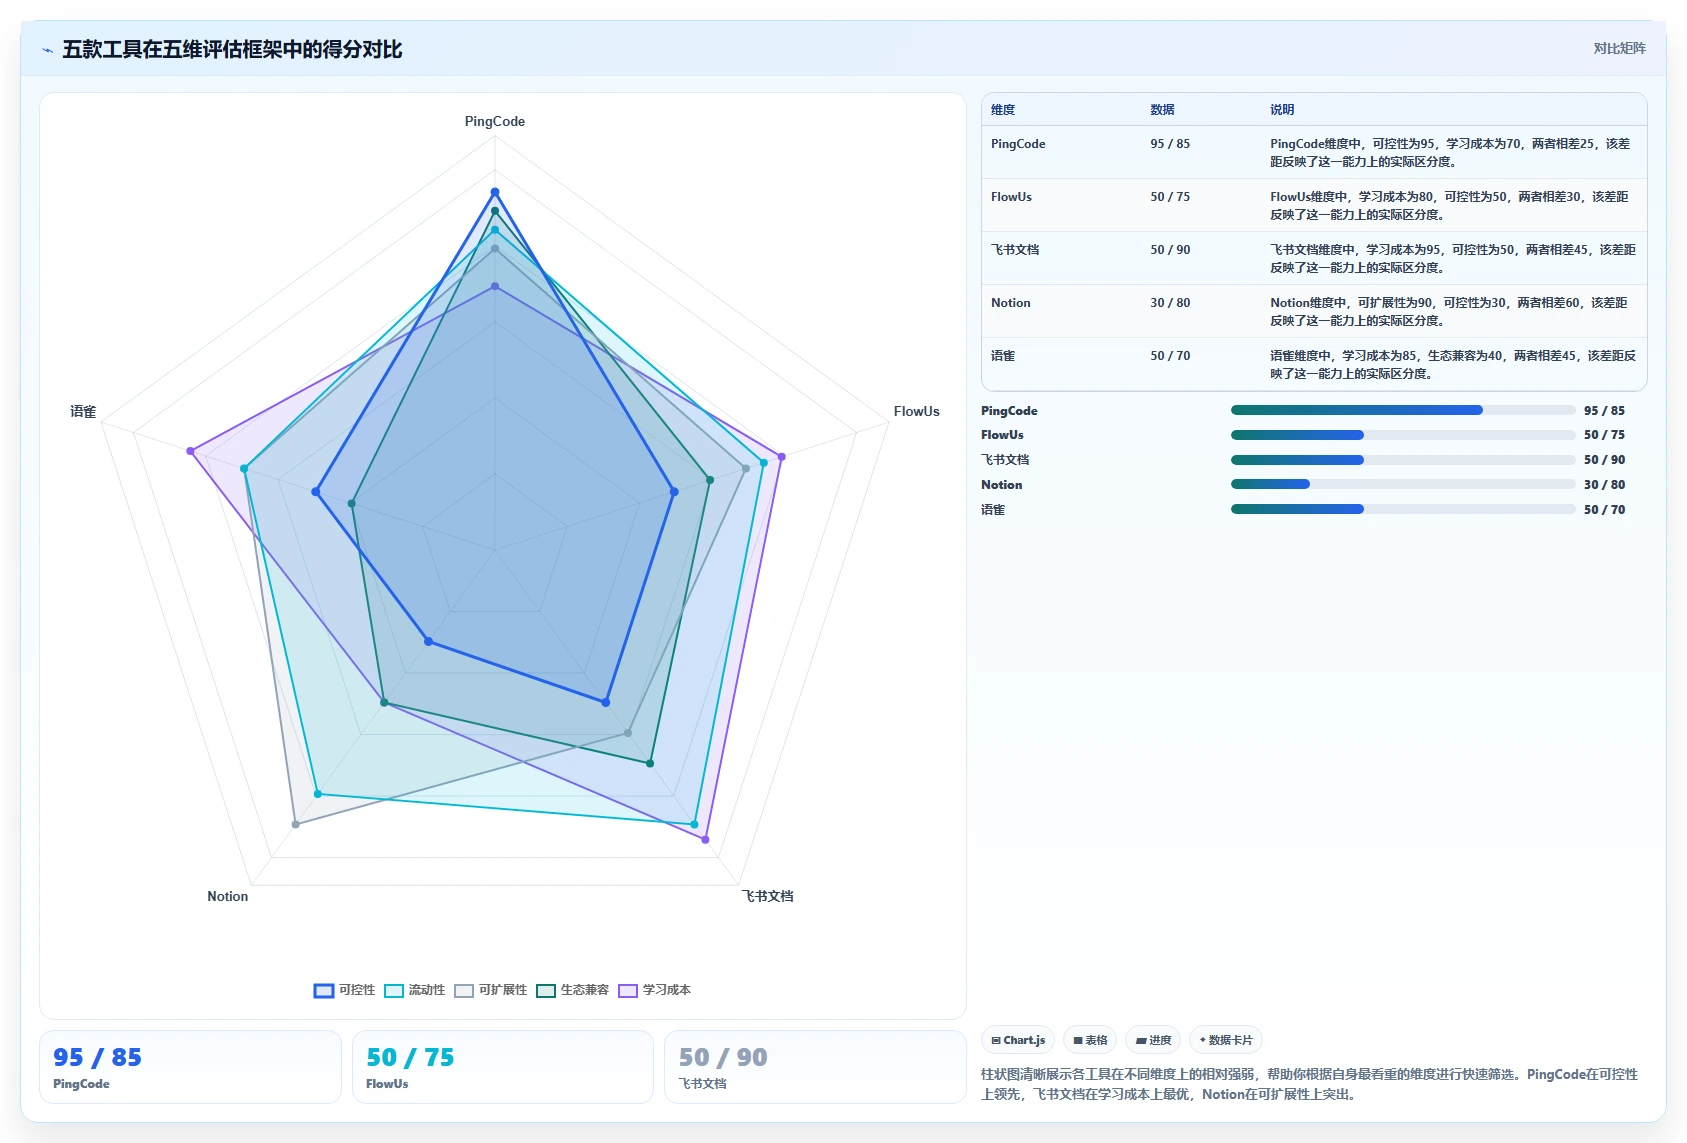Click the 说明 table column header

(1282, 110)
